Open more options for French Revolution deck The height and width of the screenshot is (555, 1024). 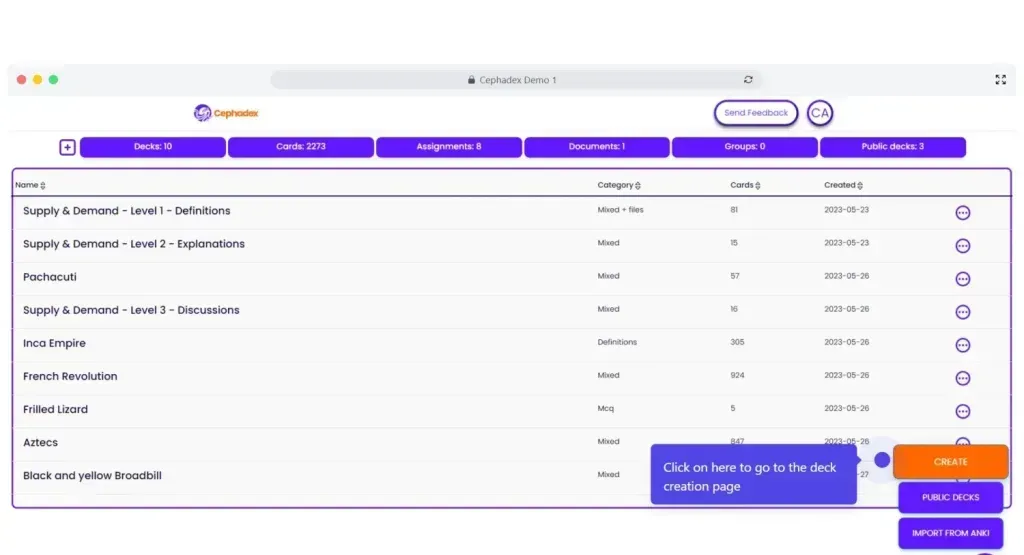coord(963,379)
